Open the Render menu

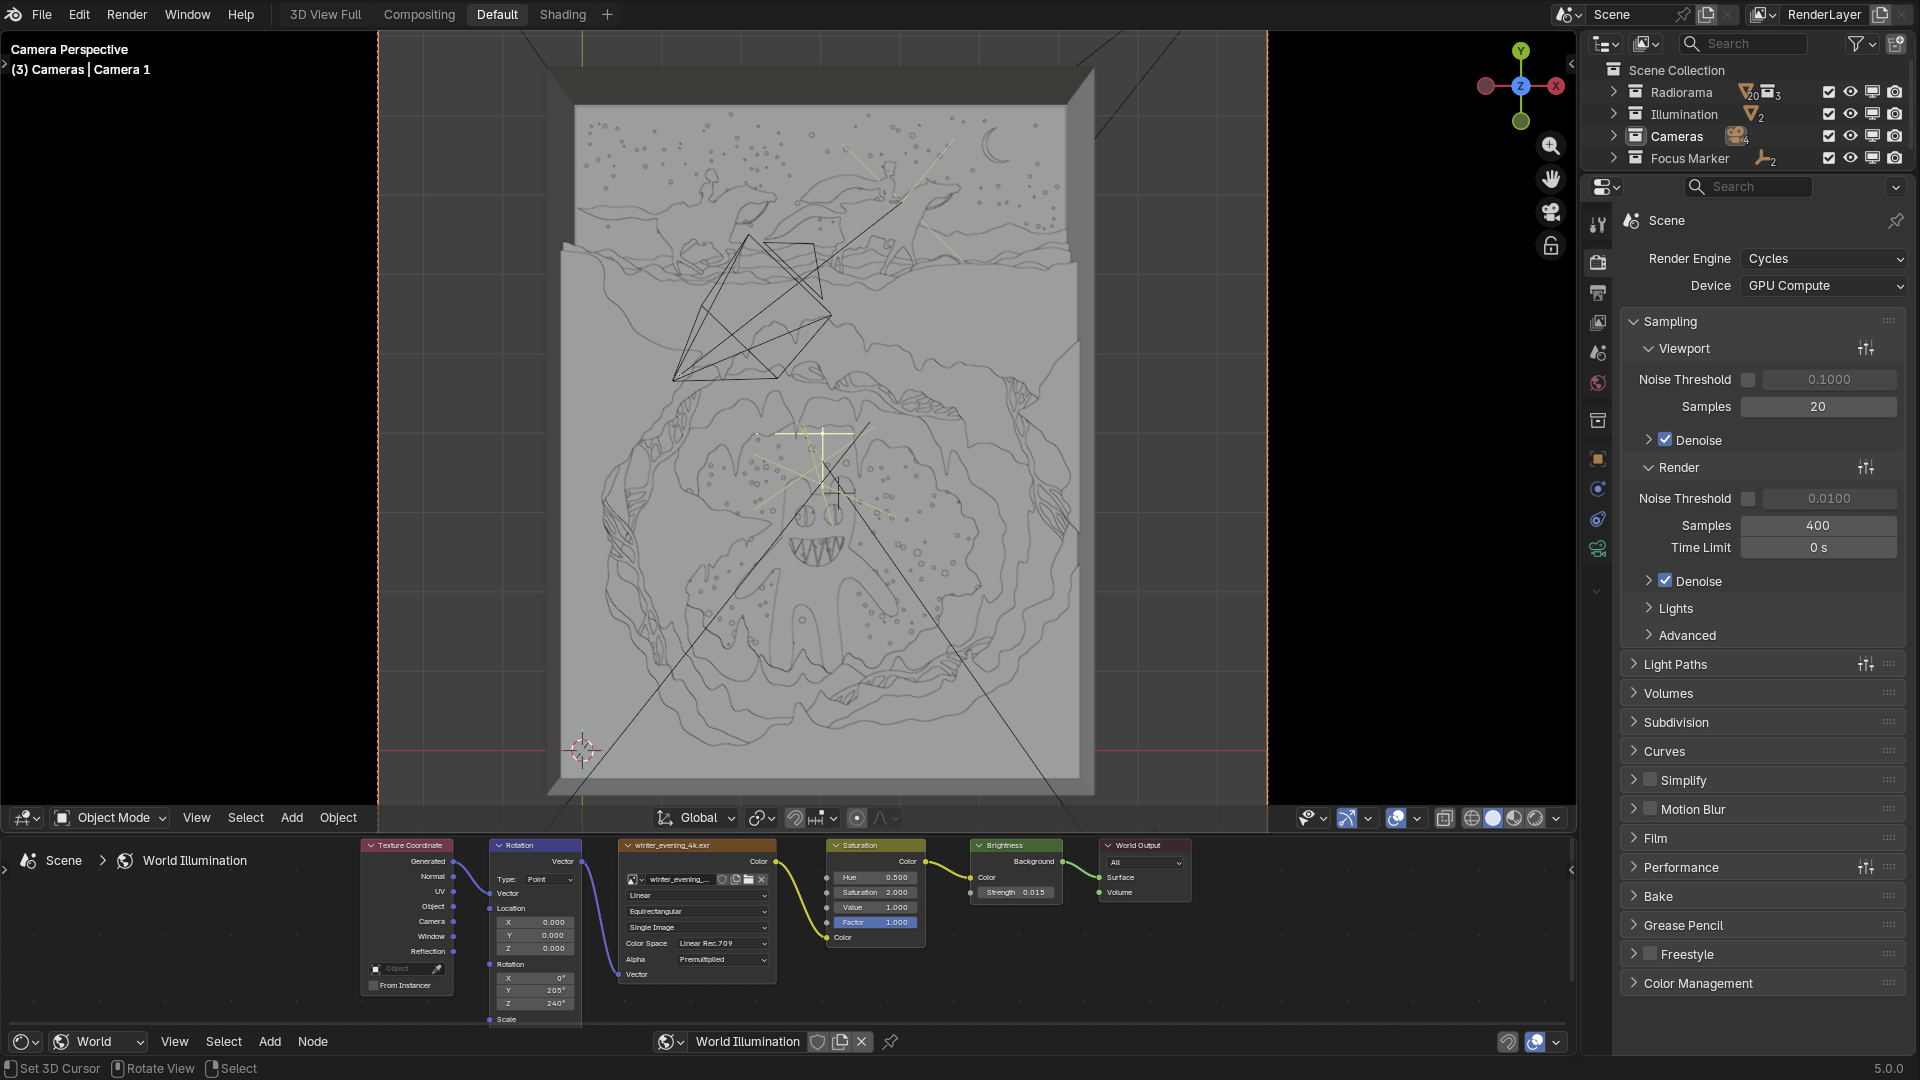(126, 15)
